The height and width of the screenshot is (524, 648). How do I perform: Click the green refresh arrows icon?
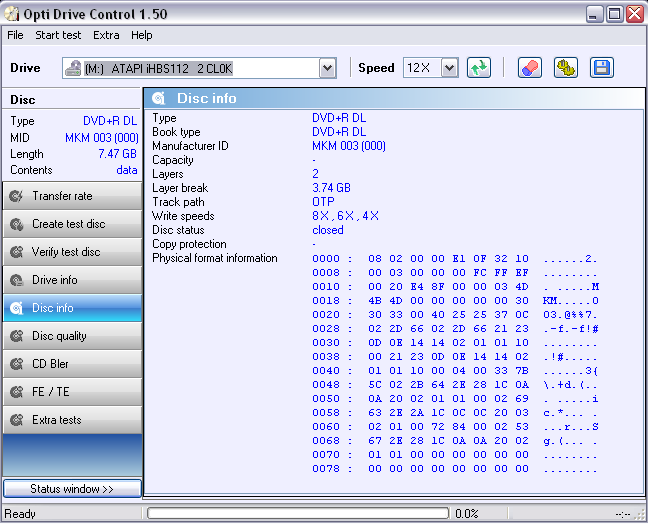(479, 68)
